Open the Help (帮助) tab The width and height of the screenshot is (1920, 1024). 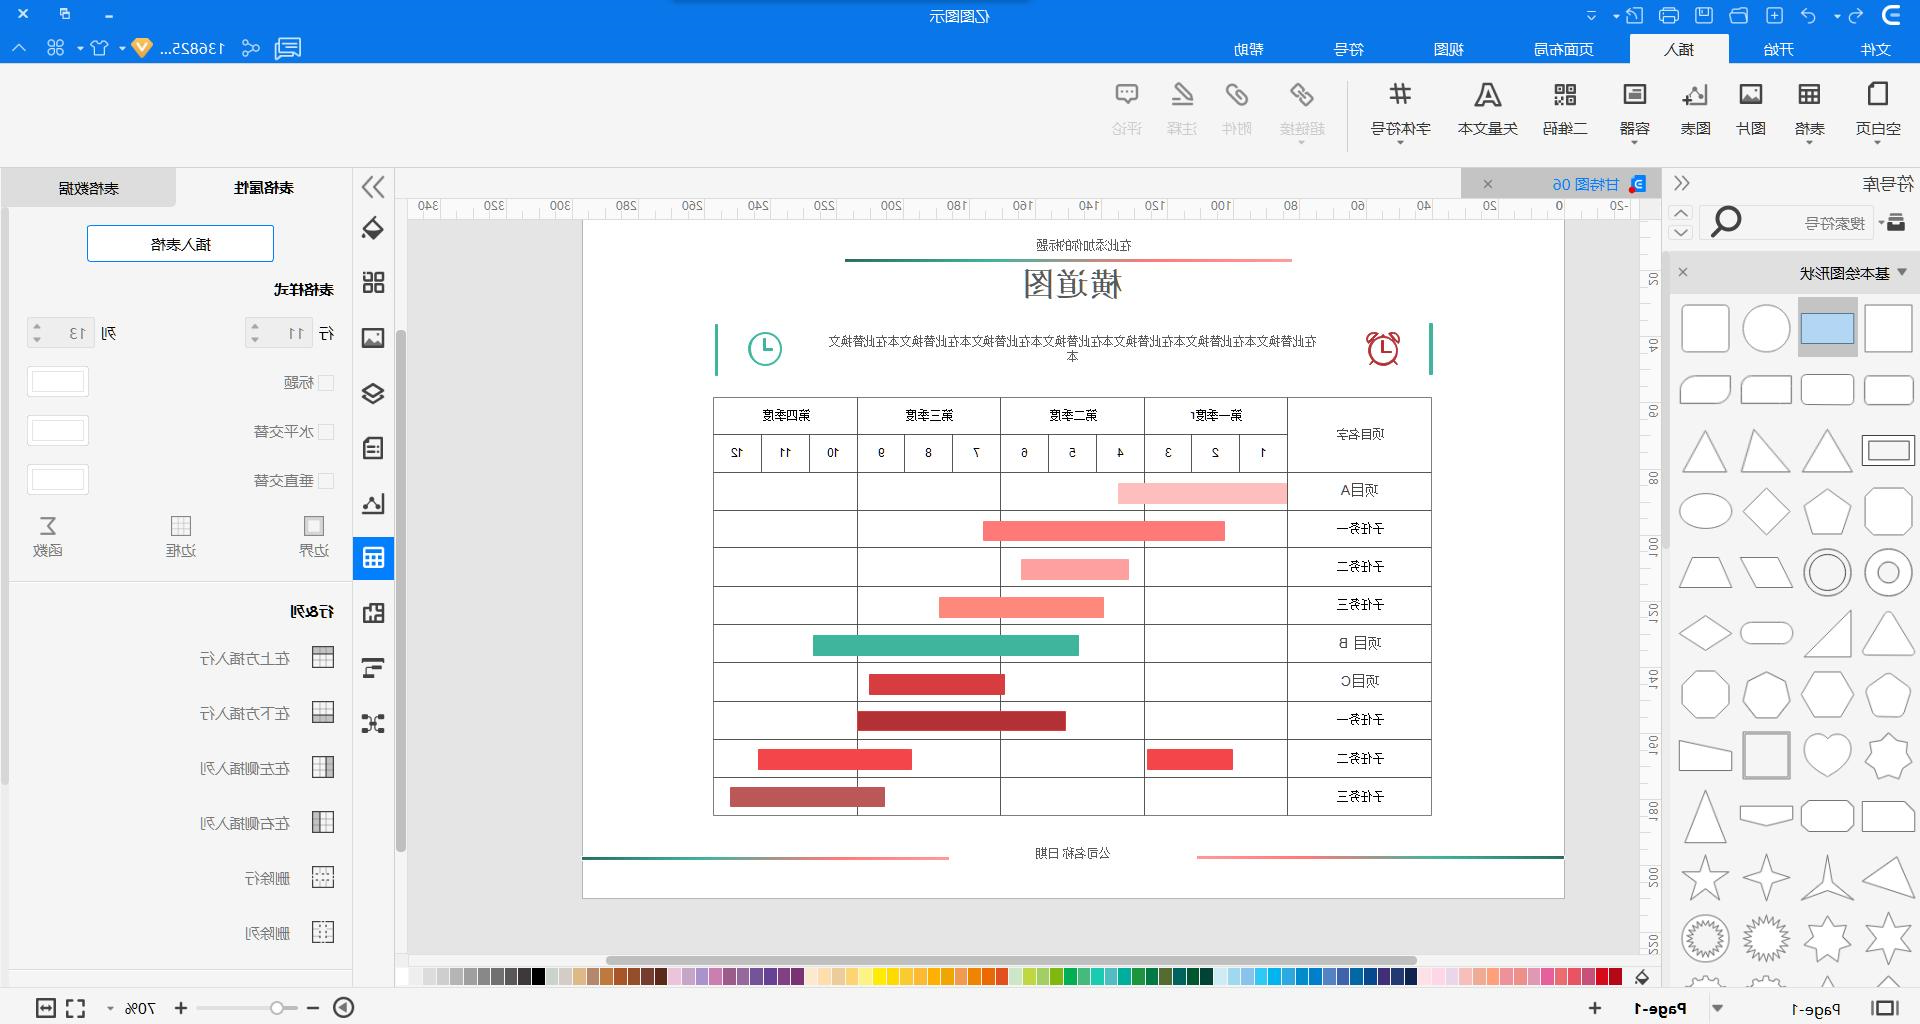[x=1249, y=49]
